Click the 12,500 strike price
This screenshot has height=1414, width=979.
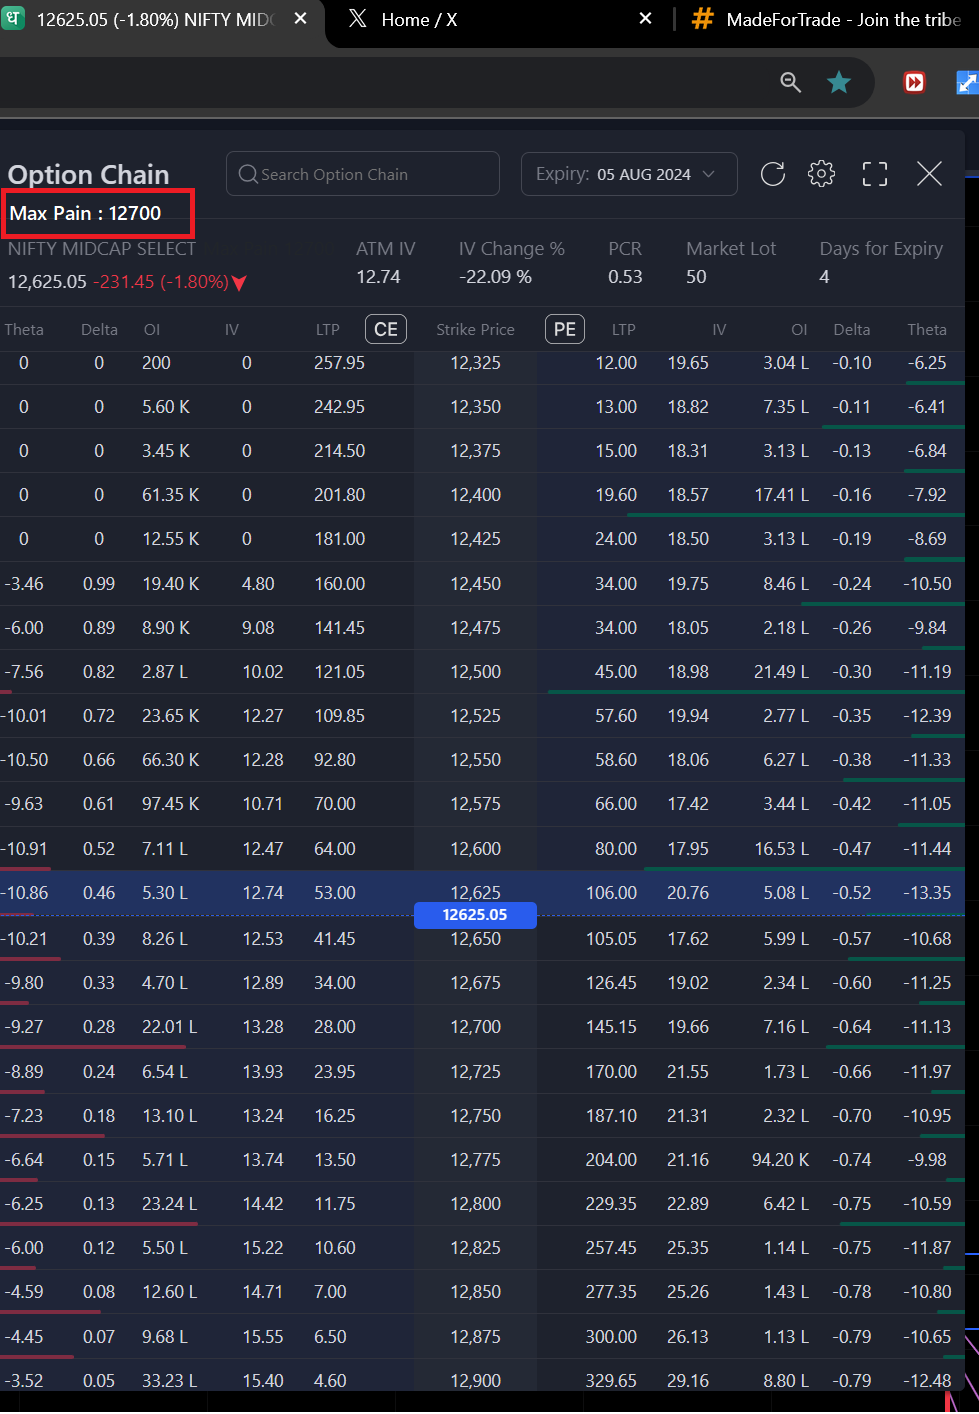click(475, 672)
